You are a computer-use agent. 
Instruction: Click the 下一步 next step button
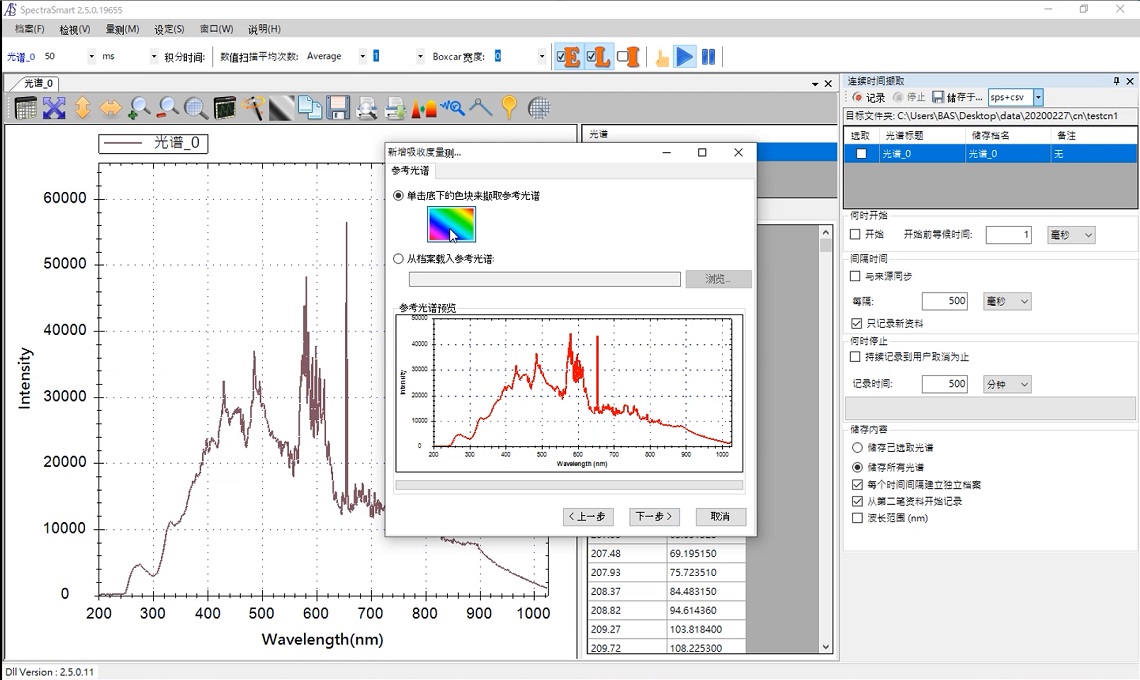(x=654, y=516)
